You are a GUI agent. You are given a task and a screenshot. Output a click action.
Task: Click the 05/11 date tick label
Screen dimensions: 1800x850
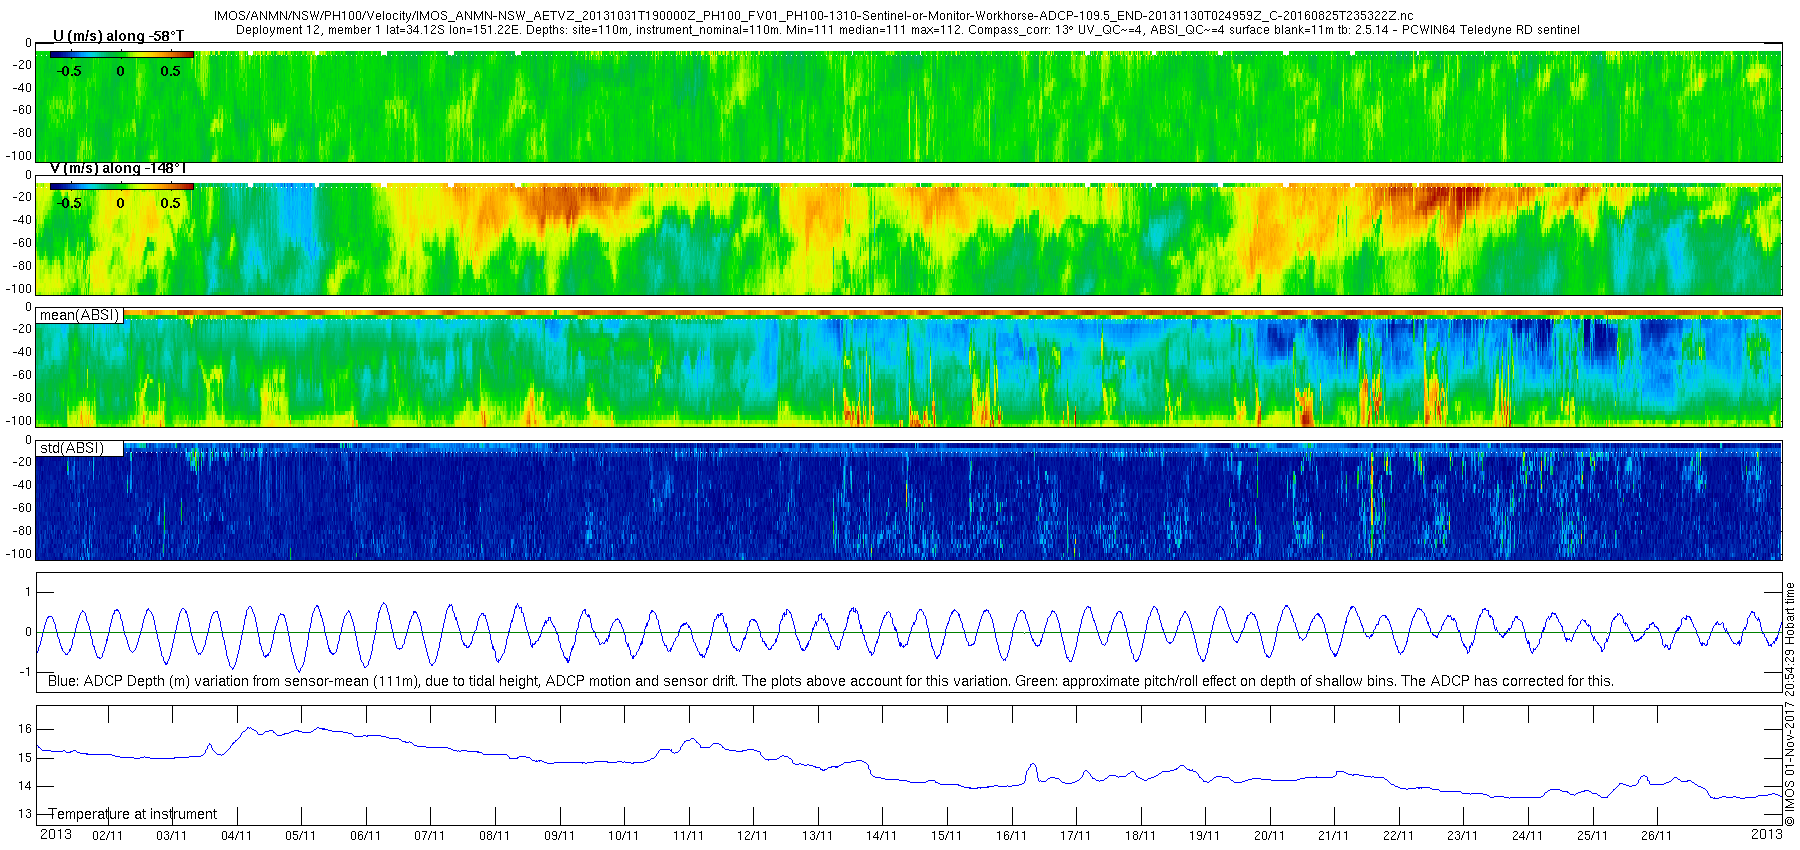[x=300, y=836]
